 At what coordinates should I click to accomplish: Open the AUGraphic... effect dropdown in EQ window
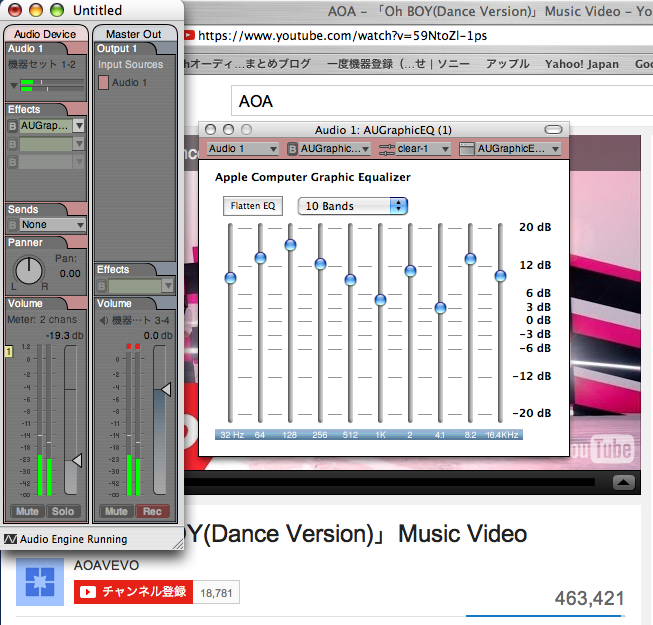coord(335,149)
